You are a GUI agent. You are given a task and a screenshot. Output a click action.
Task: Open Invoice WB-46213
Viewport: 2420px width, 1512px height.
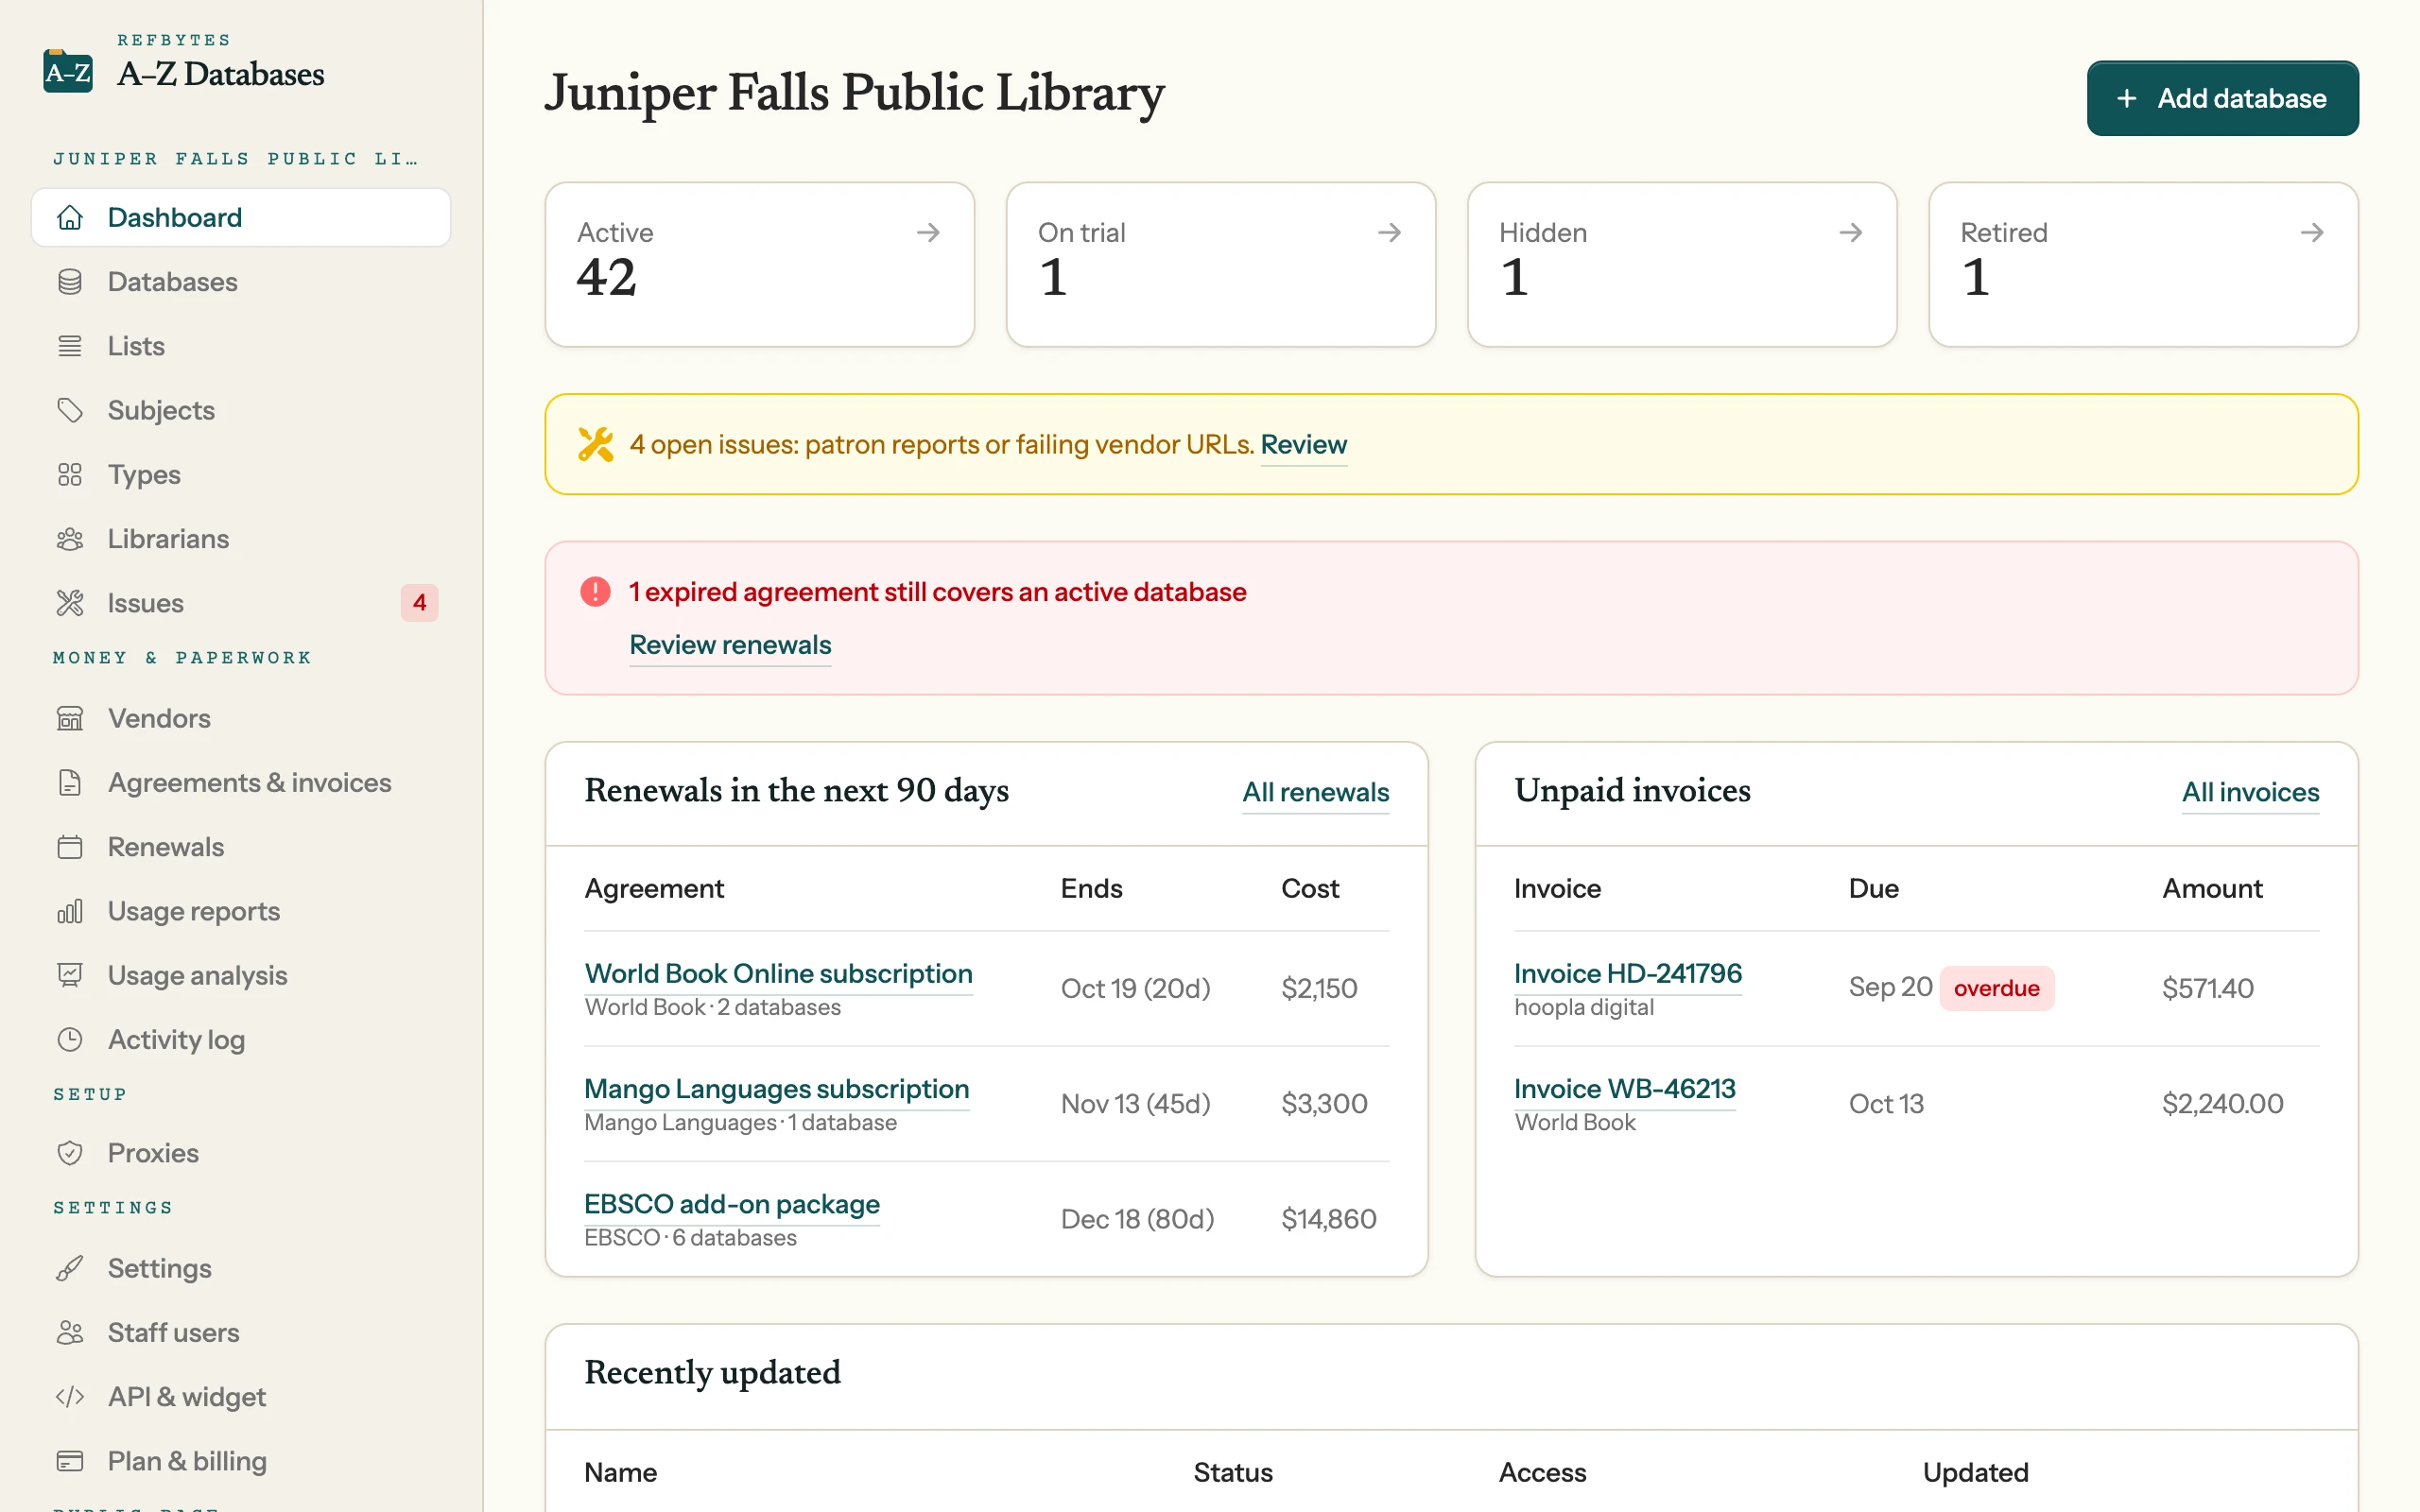1624,1088
